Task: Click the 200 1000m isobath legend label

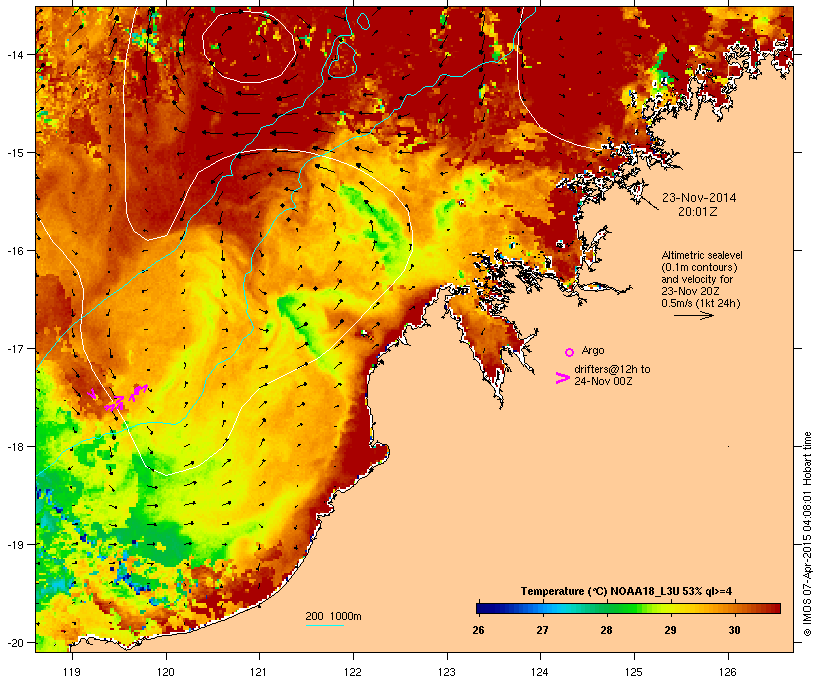Action: tap(333, 616)
